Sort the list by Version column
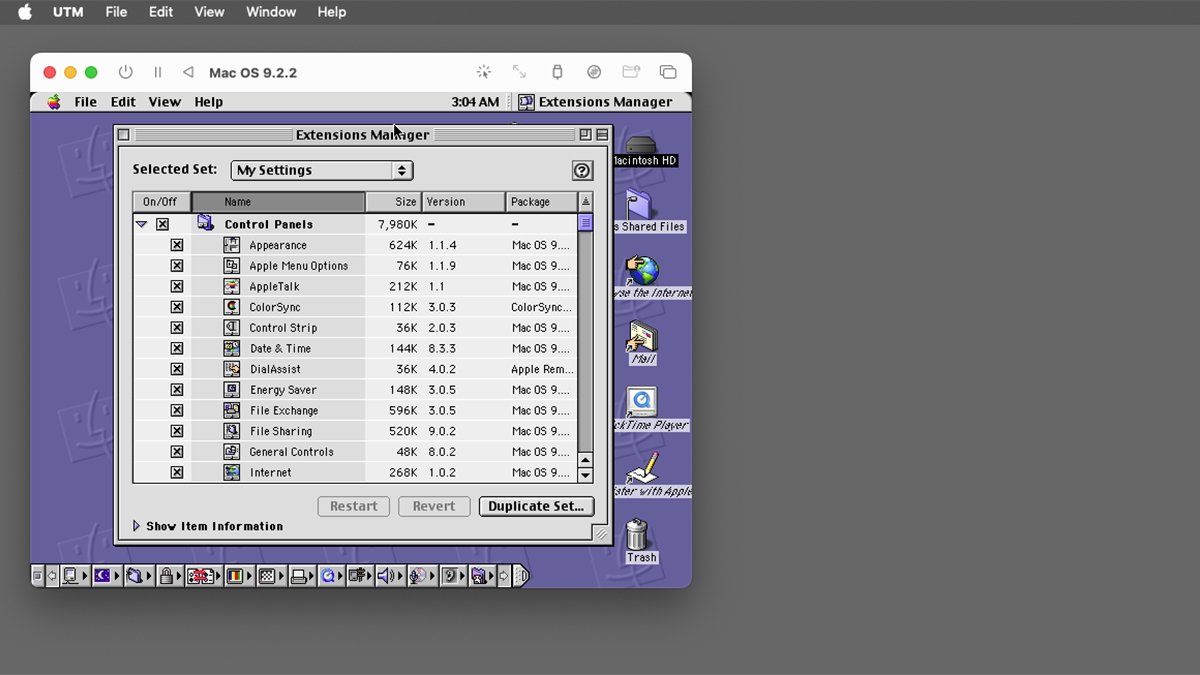Viewport: 1200px width, 675px height. 463,202
